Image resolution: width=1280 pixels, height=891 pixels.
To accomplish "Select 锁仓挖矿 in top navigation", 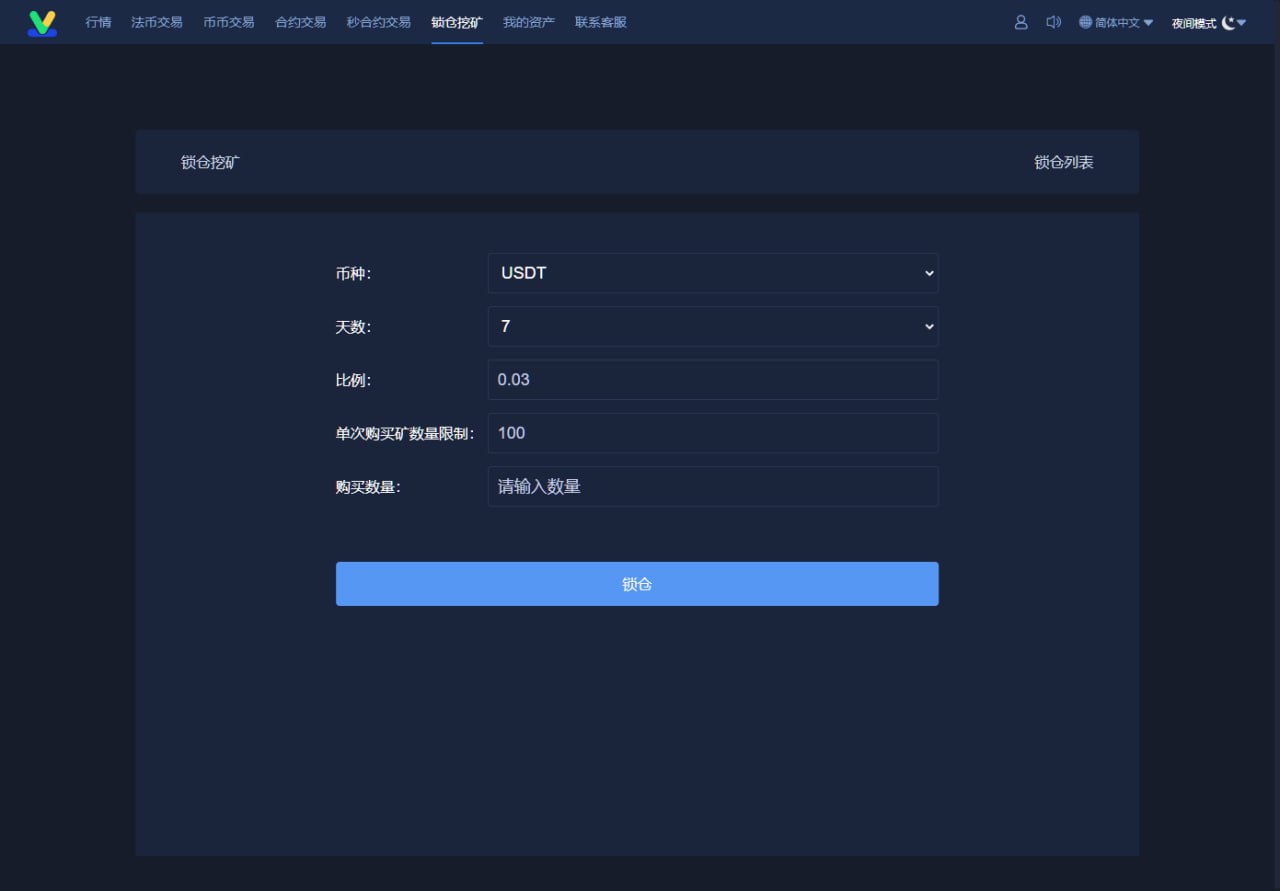I will coord(457,22).
